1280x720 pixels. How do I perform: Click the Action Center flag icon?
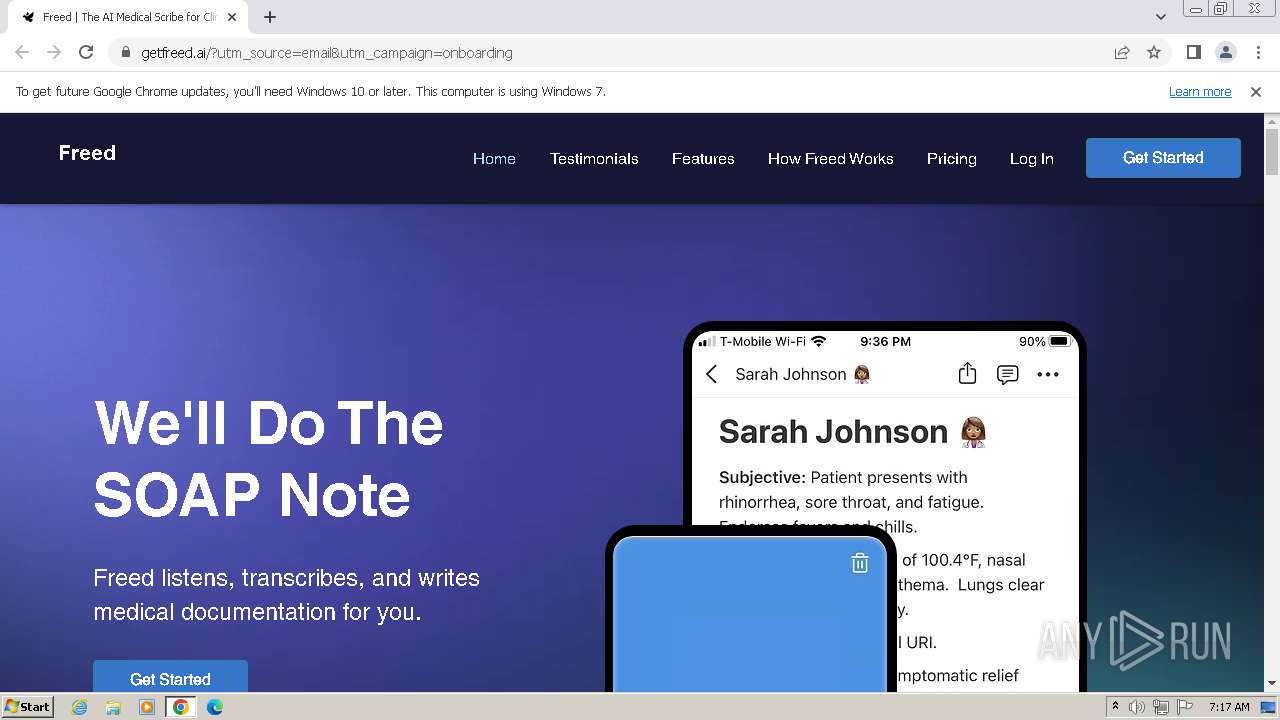coord(1185,707)
